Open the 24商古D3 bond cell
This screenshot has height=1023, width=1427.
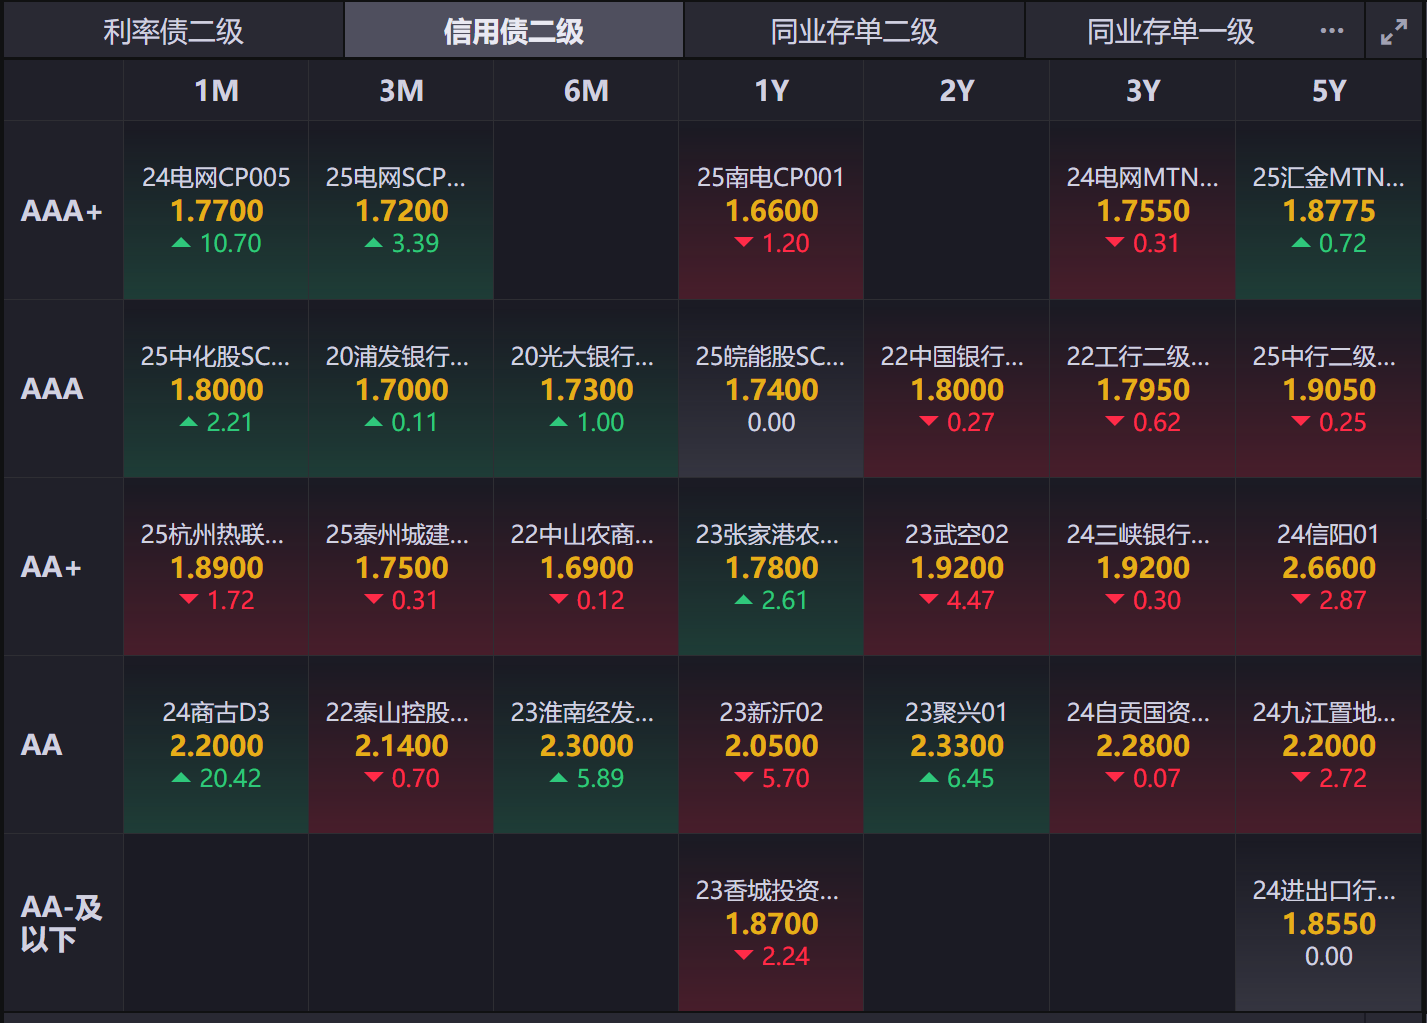point(216,745)
